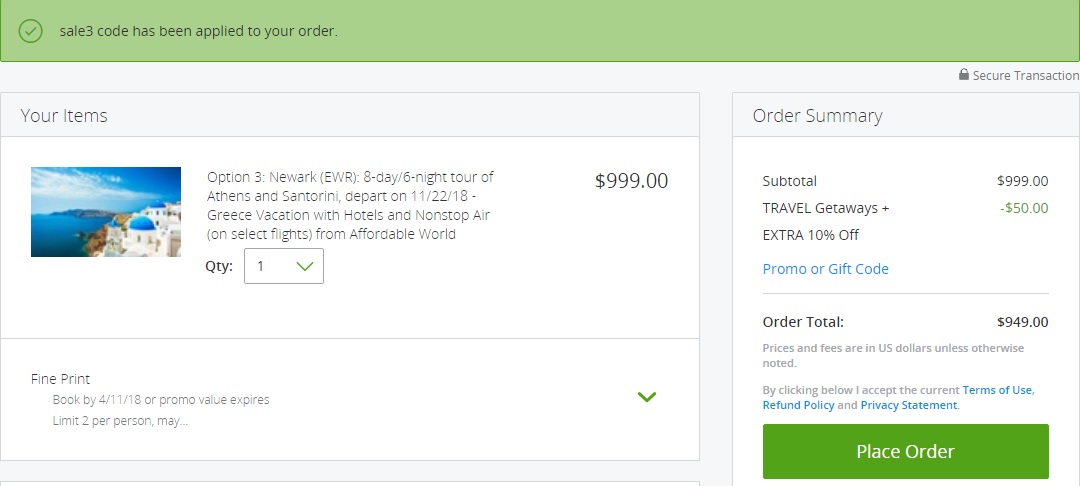
Task: Click the -$50.00 discount amount
Action: [1024, 208]
